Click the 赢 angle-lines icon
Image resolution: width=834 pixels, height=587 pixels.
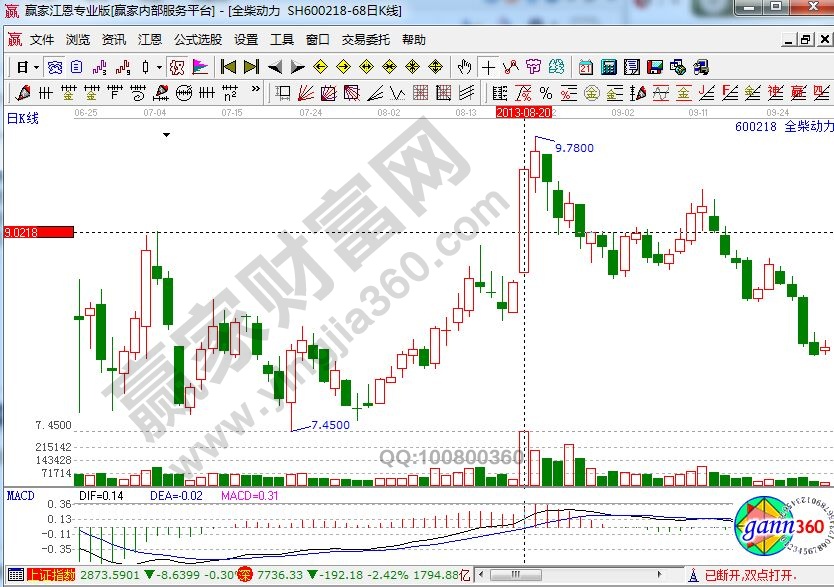tap(798, 93)
